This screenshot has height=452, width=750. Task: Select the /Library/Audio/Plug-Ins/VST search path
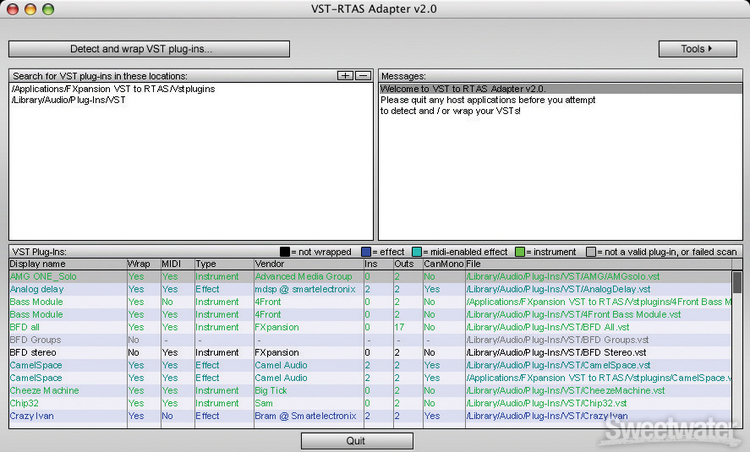click(68, 100)
